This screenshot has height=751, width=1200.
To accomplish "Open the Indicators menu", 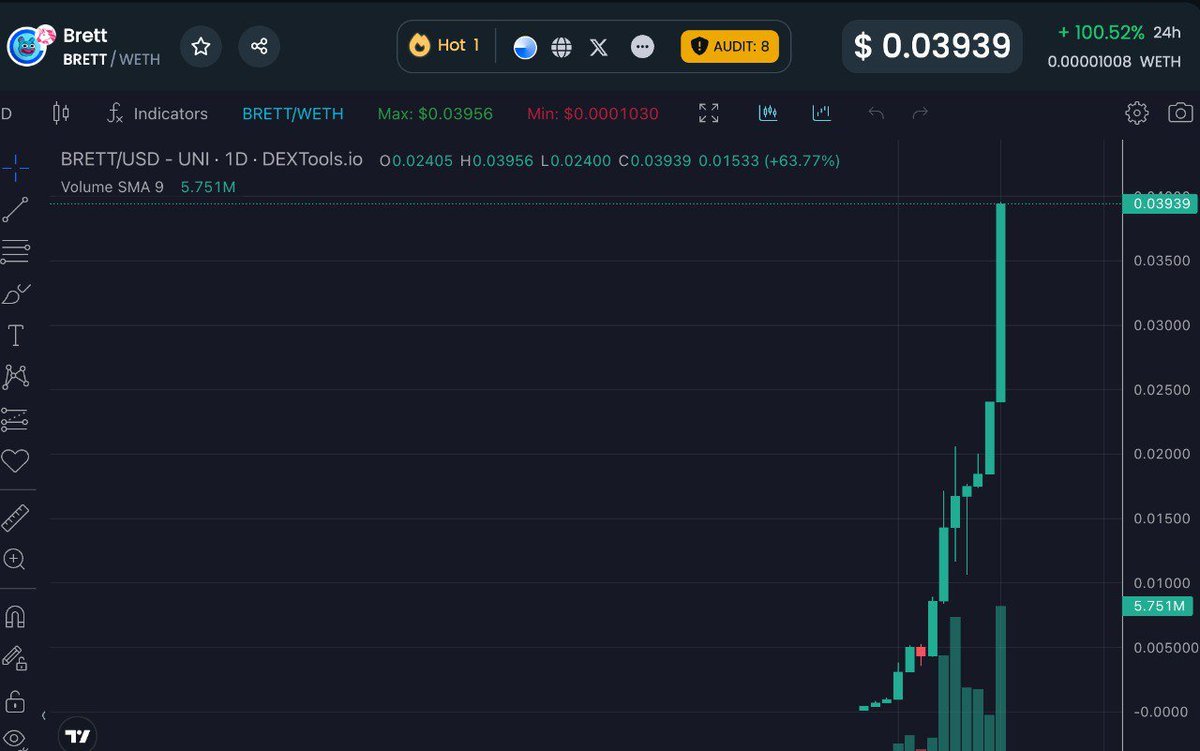I will [158, 113].
